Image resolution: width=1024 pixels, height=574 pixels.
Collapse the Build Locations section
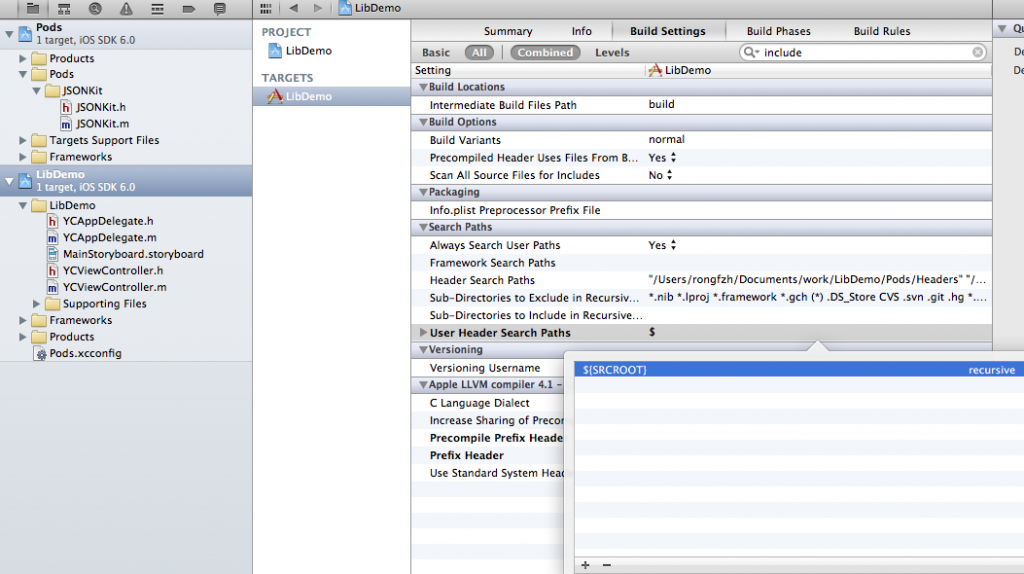423,87
